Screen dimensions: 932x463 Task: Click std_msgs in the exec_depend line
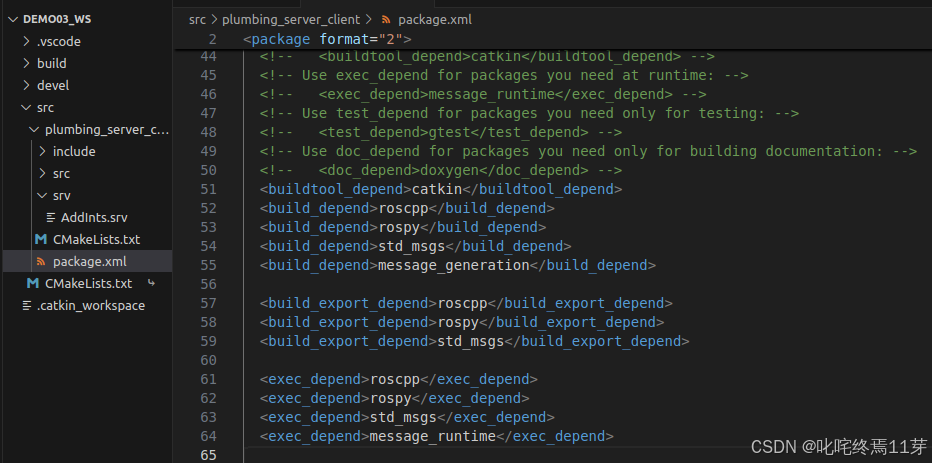tap(403, 417)
